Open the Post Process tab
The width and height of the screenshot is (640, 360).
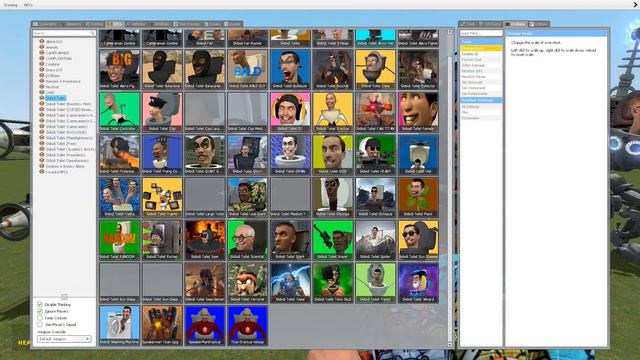coord(187,24)
